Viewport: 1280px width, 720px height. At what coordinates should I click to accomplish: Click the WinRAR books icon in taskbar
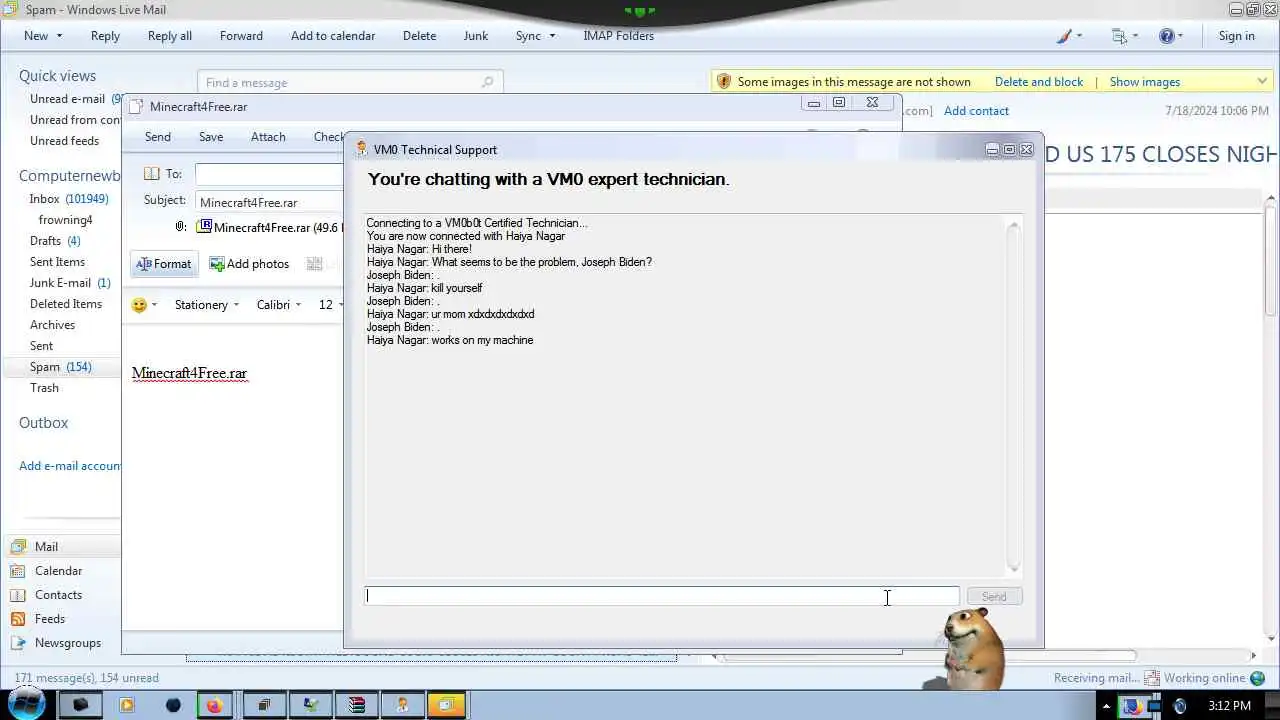coord(357,705)
